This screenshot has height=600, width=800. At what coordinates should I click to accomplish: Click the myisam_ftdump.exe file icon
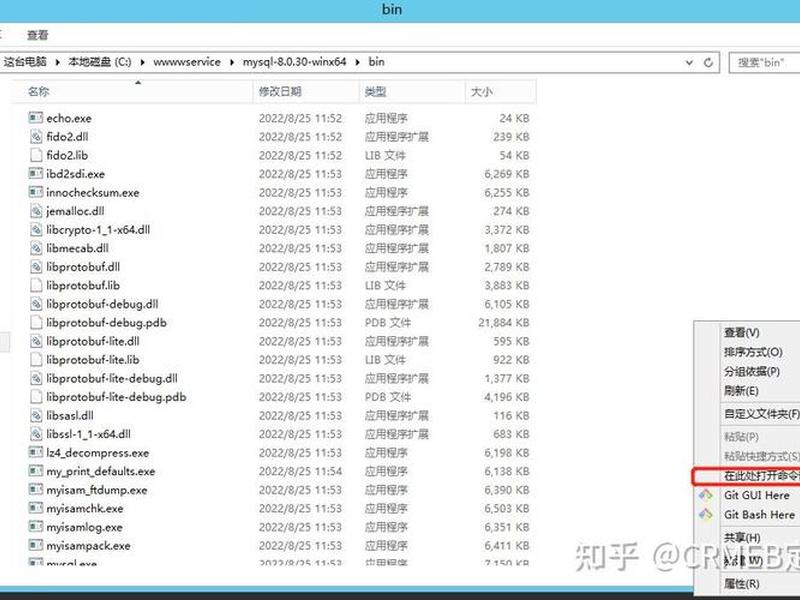pyautogui.click(x=36, y=490)
